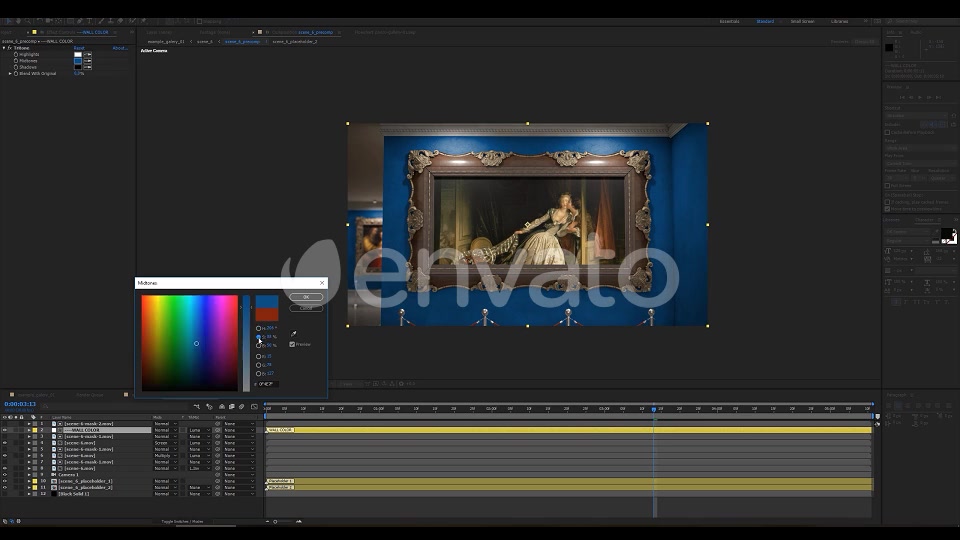Open blend mode dropdown for layer 6 Multiply

165,456
